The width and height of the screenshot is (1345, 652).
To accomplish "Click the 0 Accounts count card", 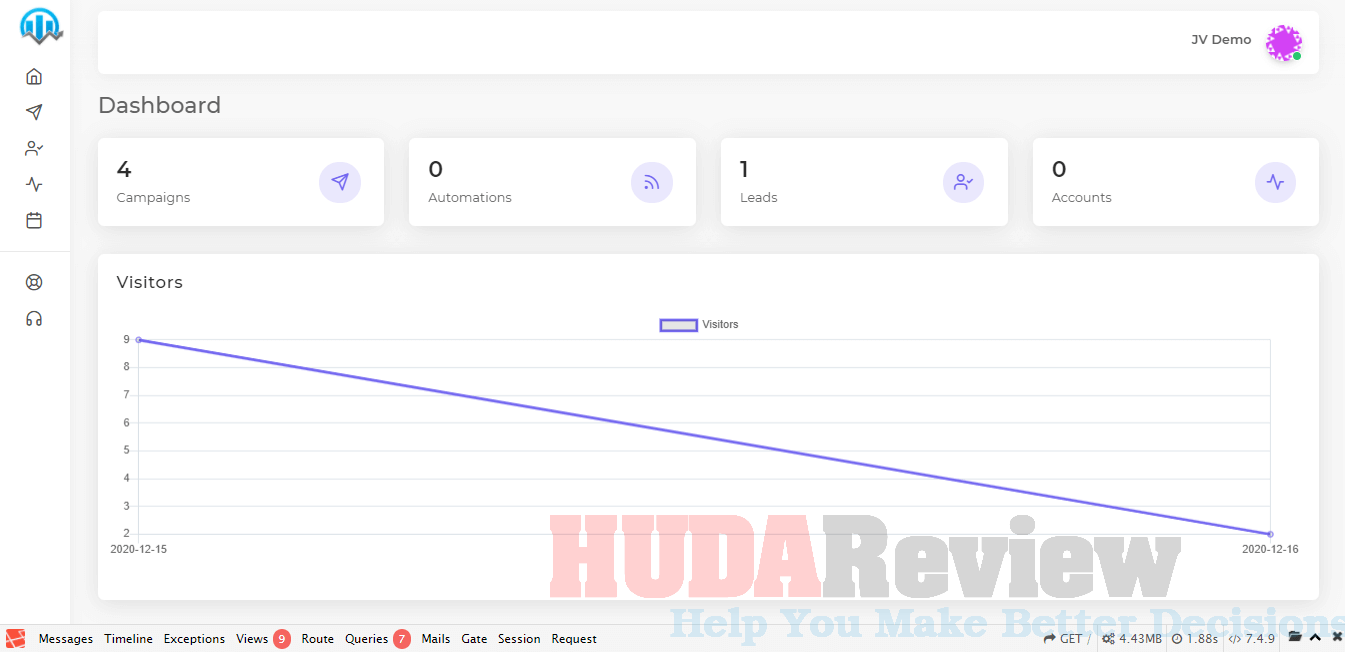I will (x=1176, y=182).
